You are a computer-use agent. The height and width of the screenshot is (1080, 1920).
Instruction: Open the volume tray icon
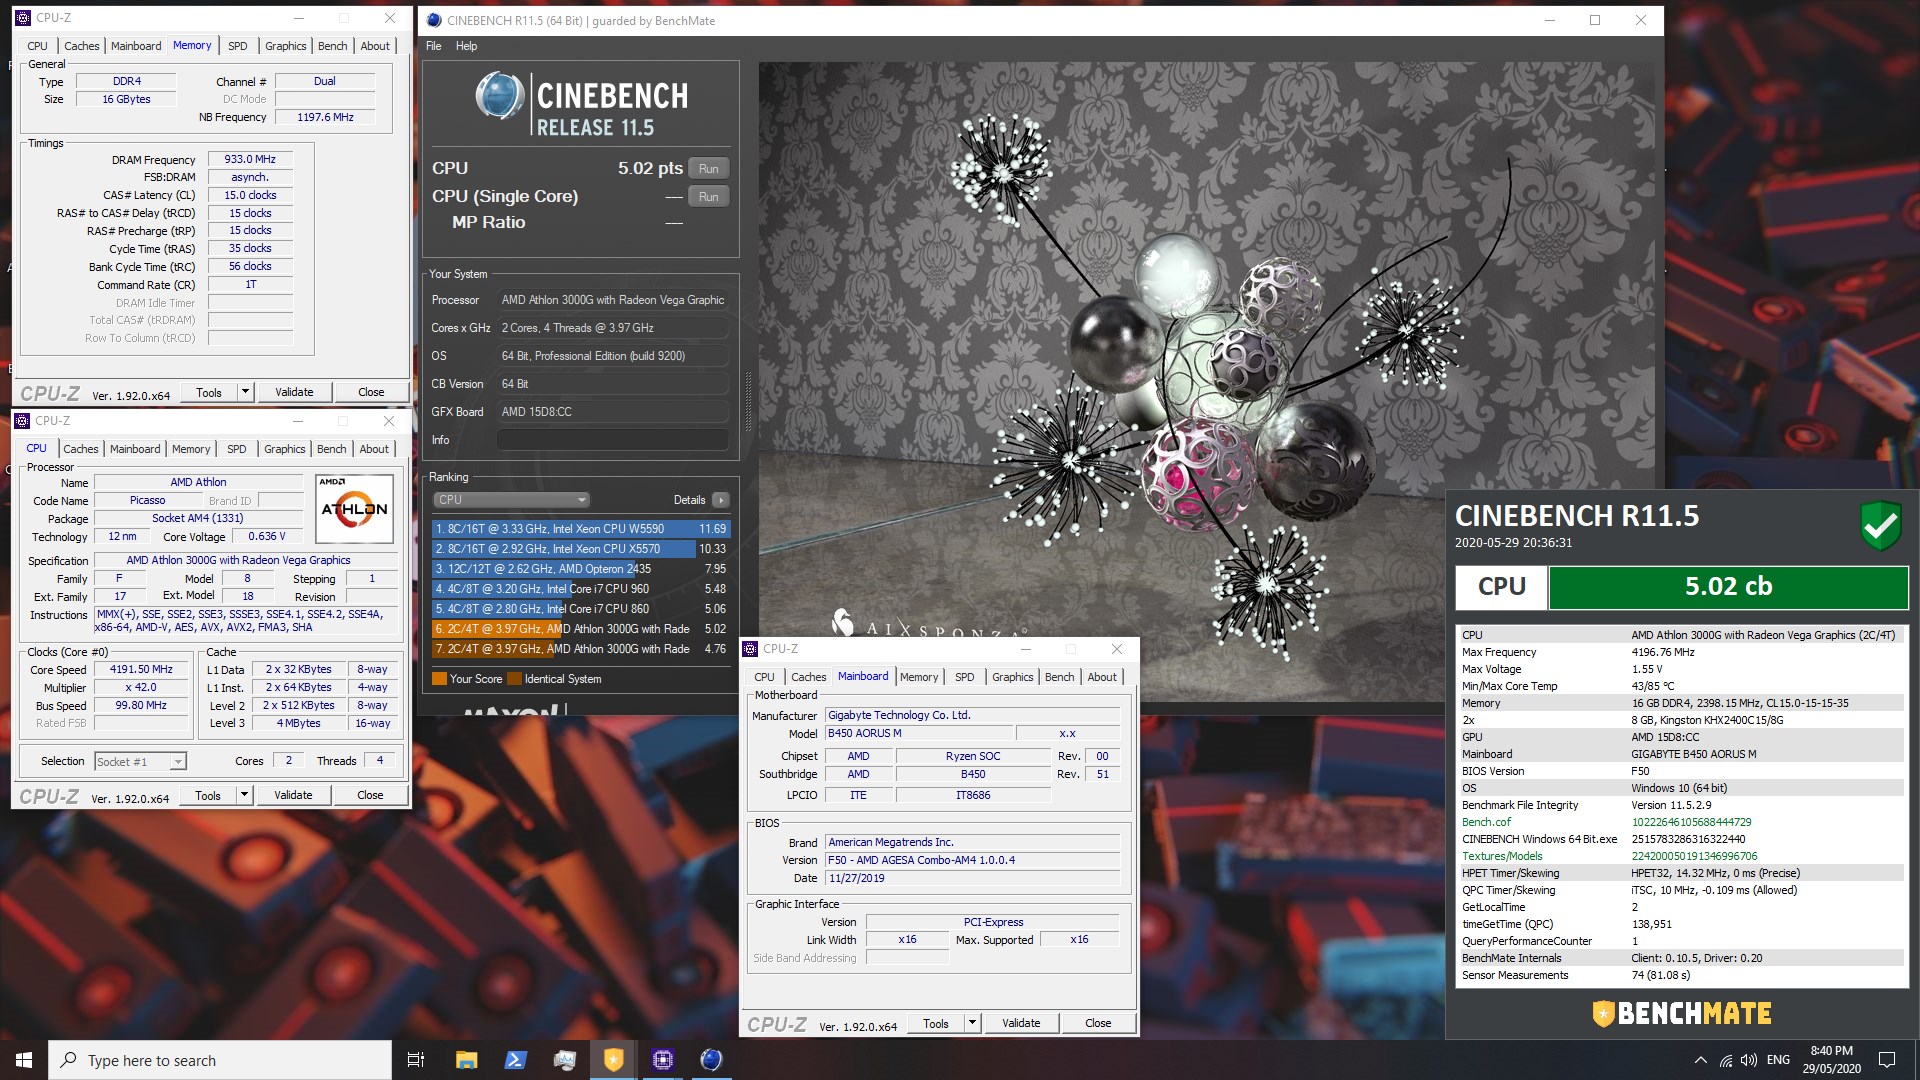[x=1748, y=1060]
